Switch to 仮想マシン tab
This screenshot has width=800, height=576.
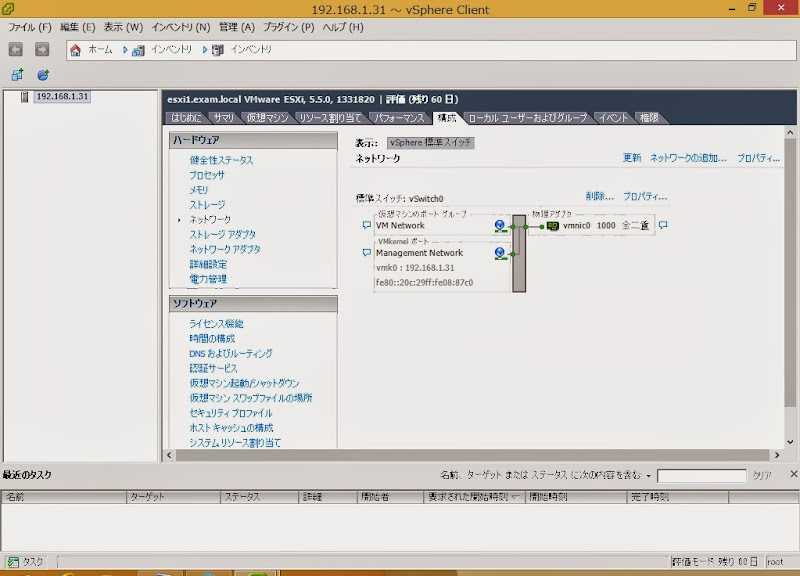coord(267,118)
